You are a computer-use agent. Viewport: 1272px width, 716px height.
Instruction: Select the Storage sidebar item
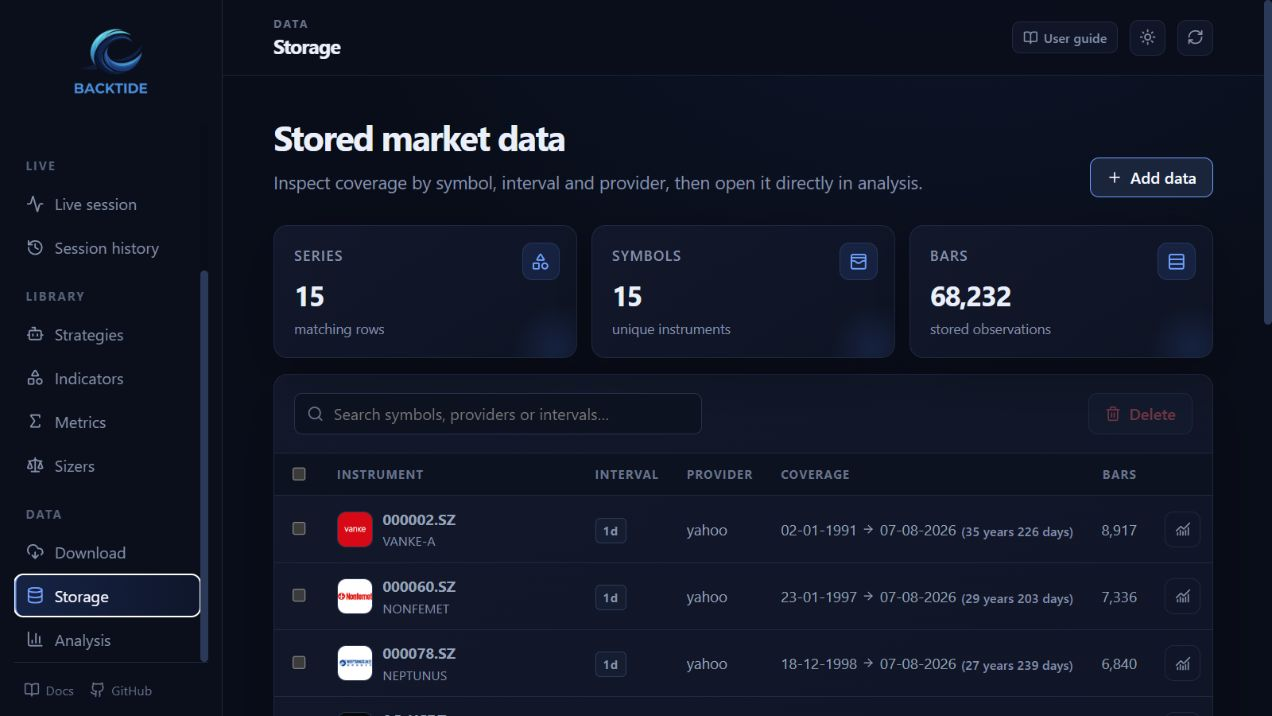click(x=107, y=596)
